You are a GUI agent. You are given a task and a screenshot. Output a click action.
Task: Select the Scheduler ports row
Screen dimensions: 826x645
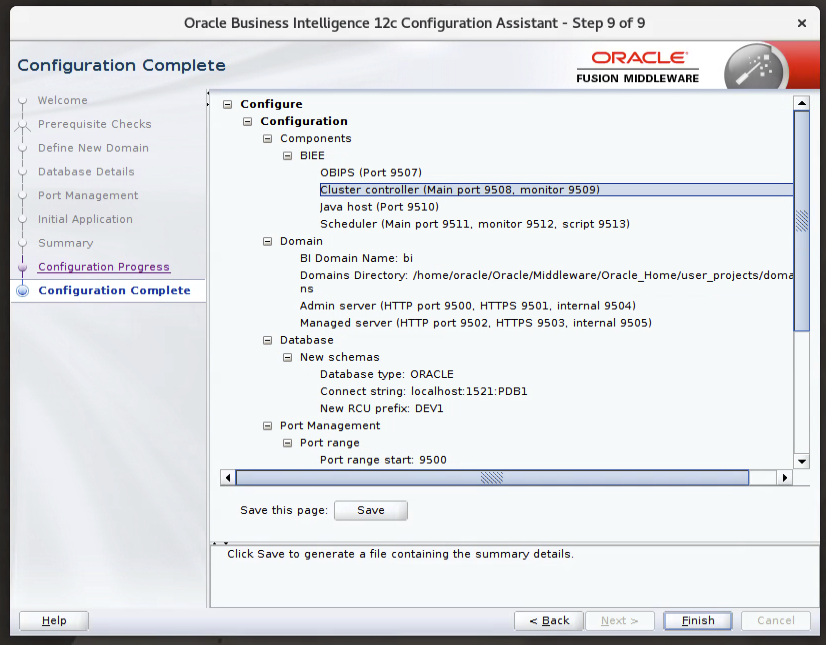tap(475, 224)
